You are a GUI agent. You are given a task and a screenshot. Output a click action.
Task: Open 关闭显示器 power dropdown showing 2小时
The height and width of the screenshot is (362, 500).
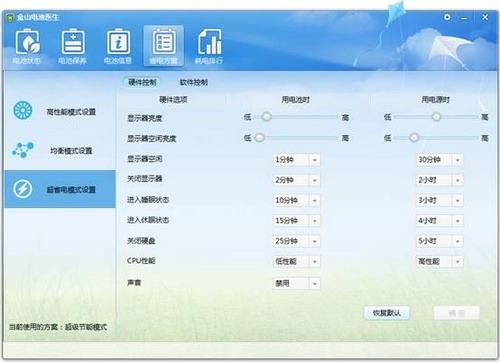tap(439, 180)
